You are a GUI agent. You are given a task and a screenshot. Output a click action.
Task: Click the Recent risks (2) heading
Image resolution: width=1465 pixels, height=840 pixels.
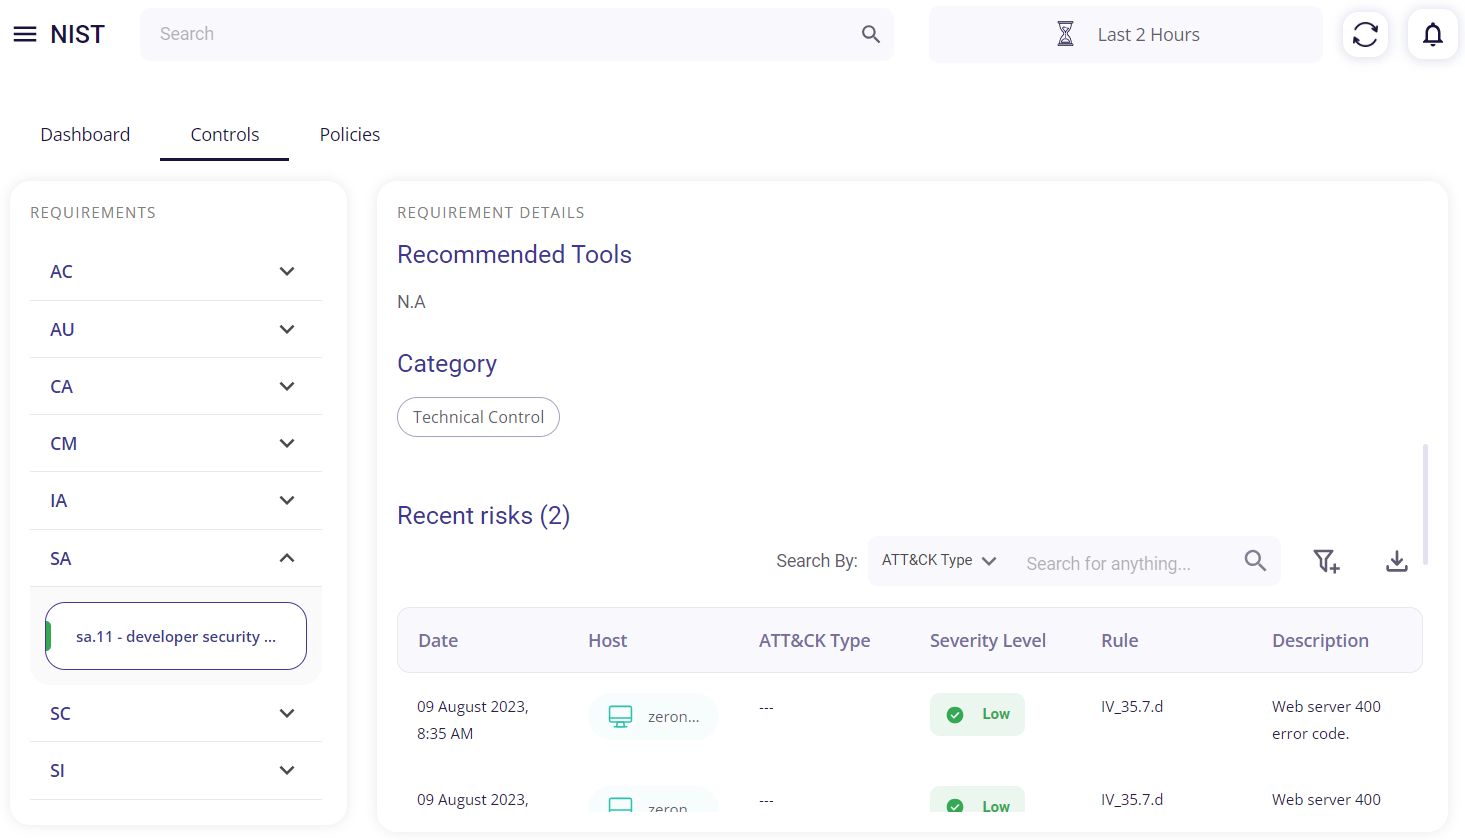483,515
